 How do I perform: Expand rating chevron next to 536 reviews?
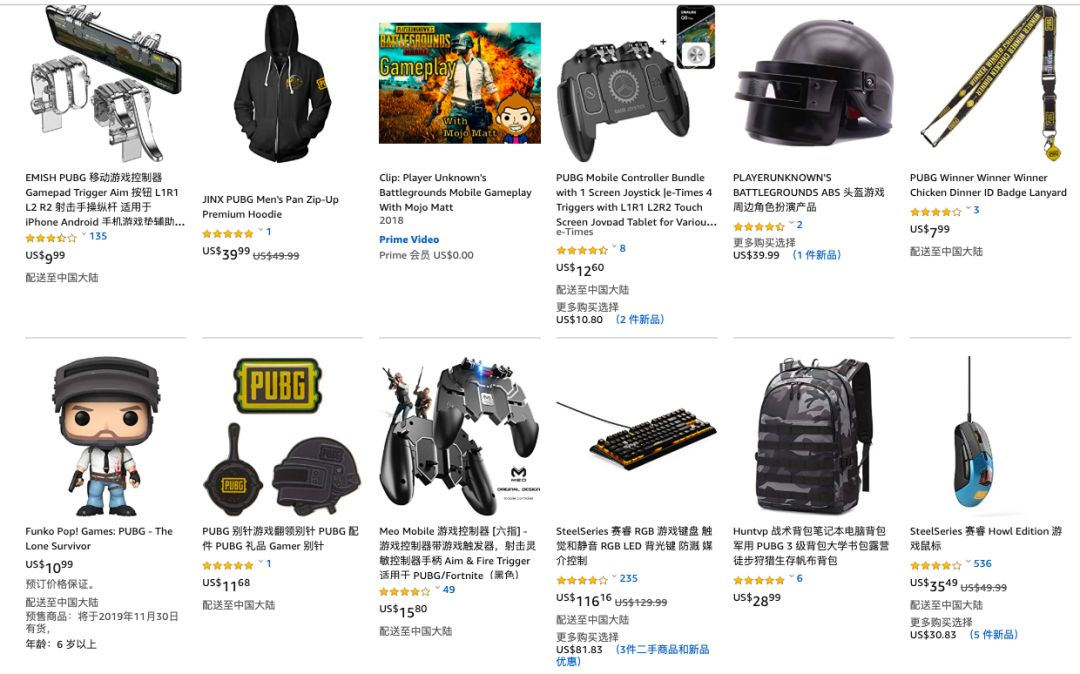968,563
